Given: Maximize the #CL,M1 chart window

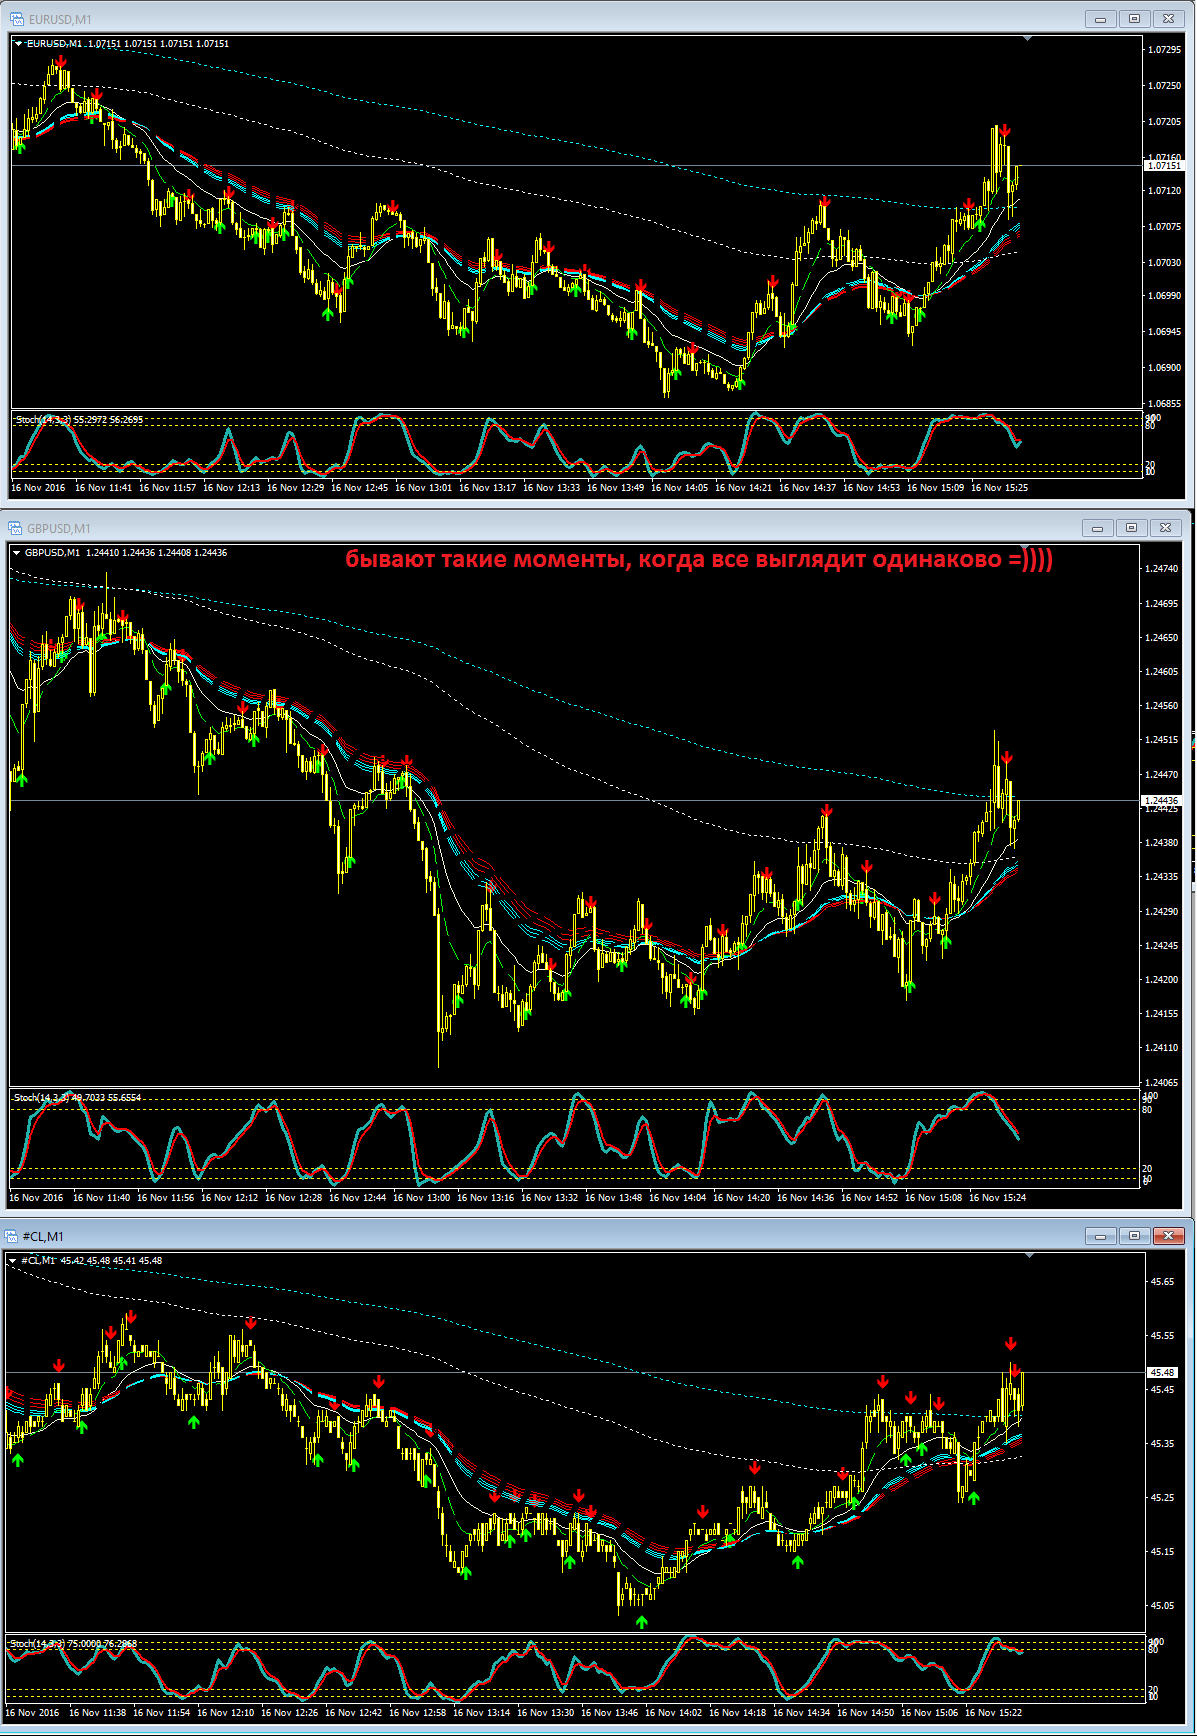Looking at the screenshot, I should point(1135,1236).
